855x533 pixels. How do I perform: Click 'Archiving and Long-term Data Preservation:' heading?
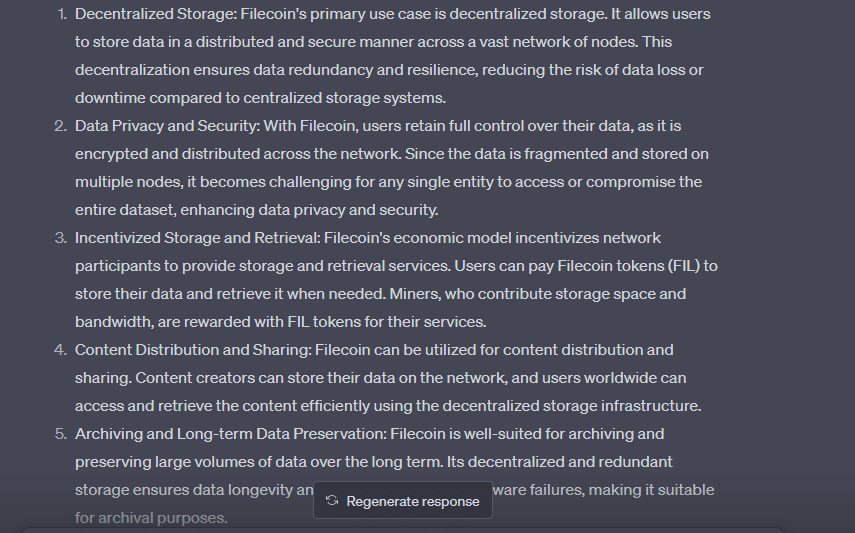click(231, 434)
